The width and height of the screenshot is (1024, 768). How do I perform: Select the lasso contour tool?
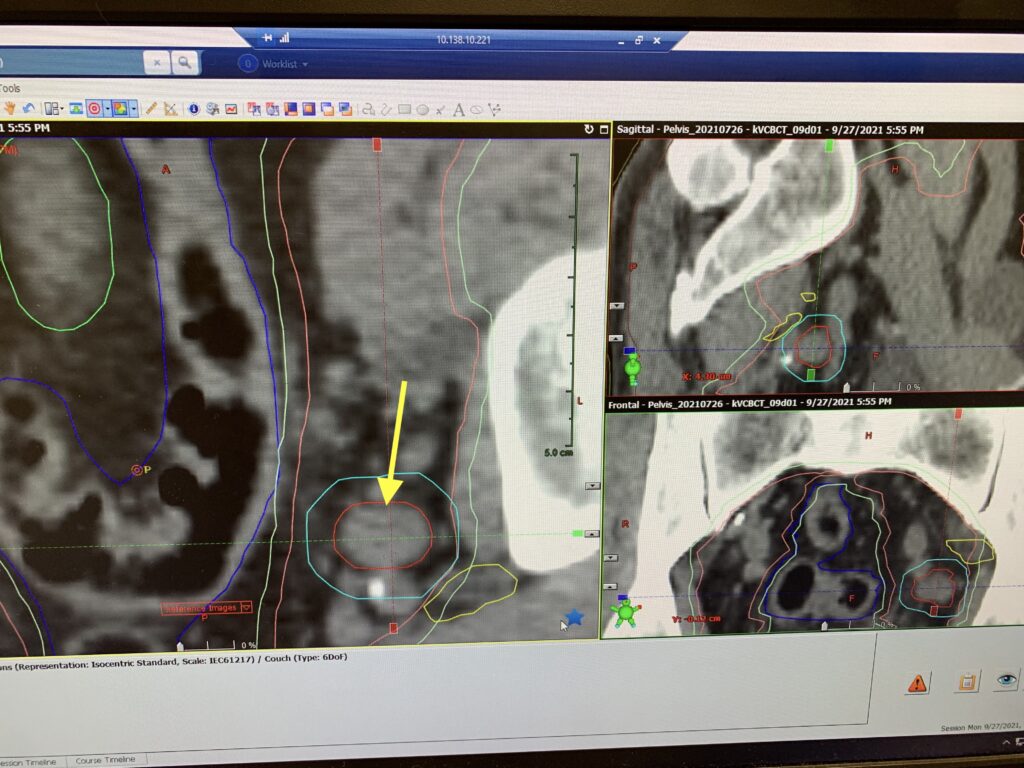click(x=368, y=109)
